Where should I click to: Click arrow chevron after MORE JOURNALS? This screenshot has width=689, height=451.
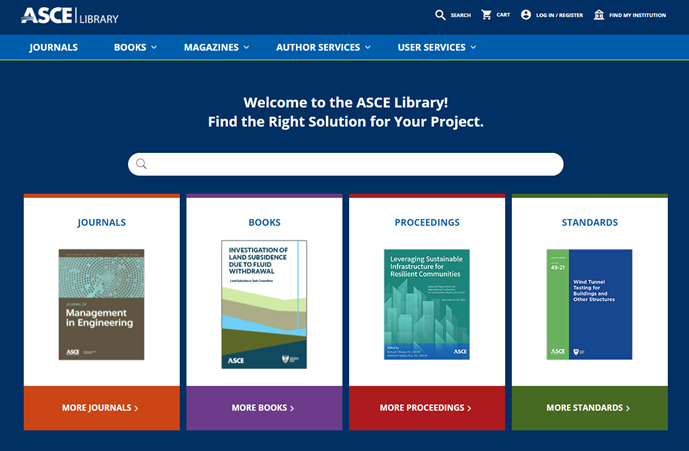coord(136,408)
